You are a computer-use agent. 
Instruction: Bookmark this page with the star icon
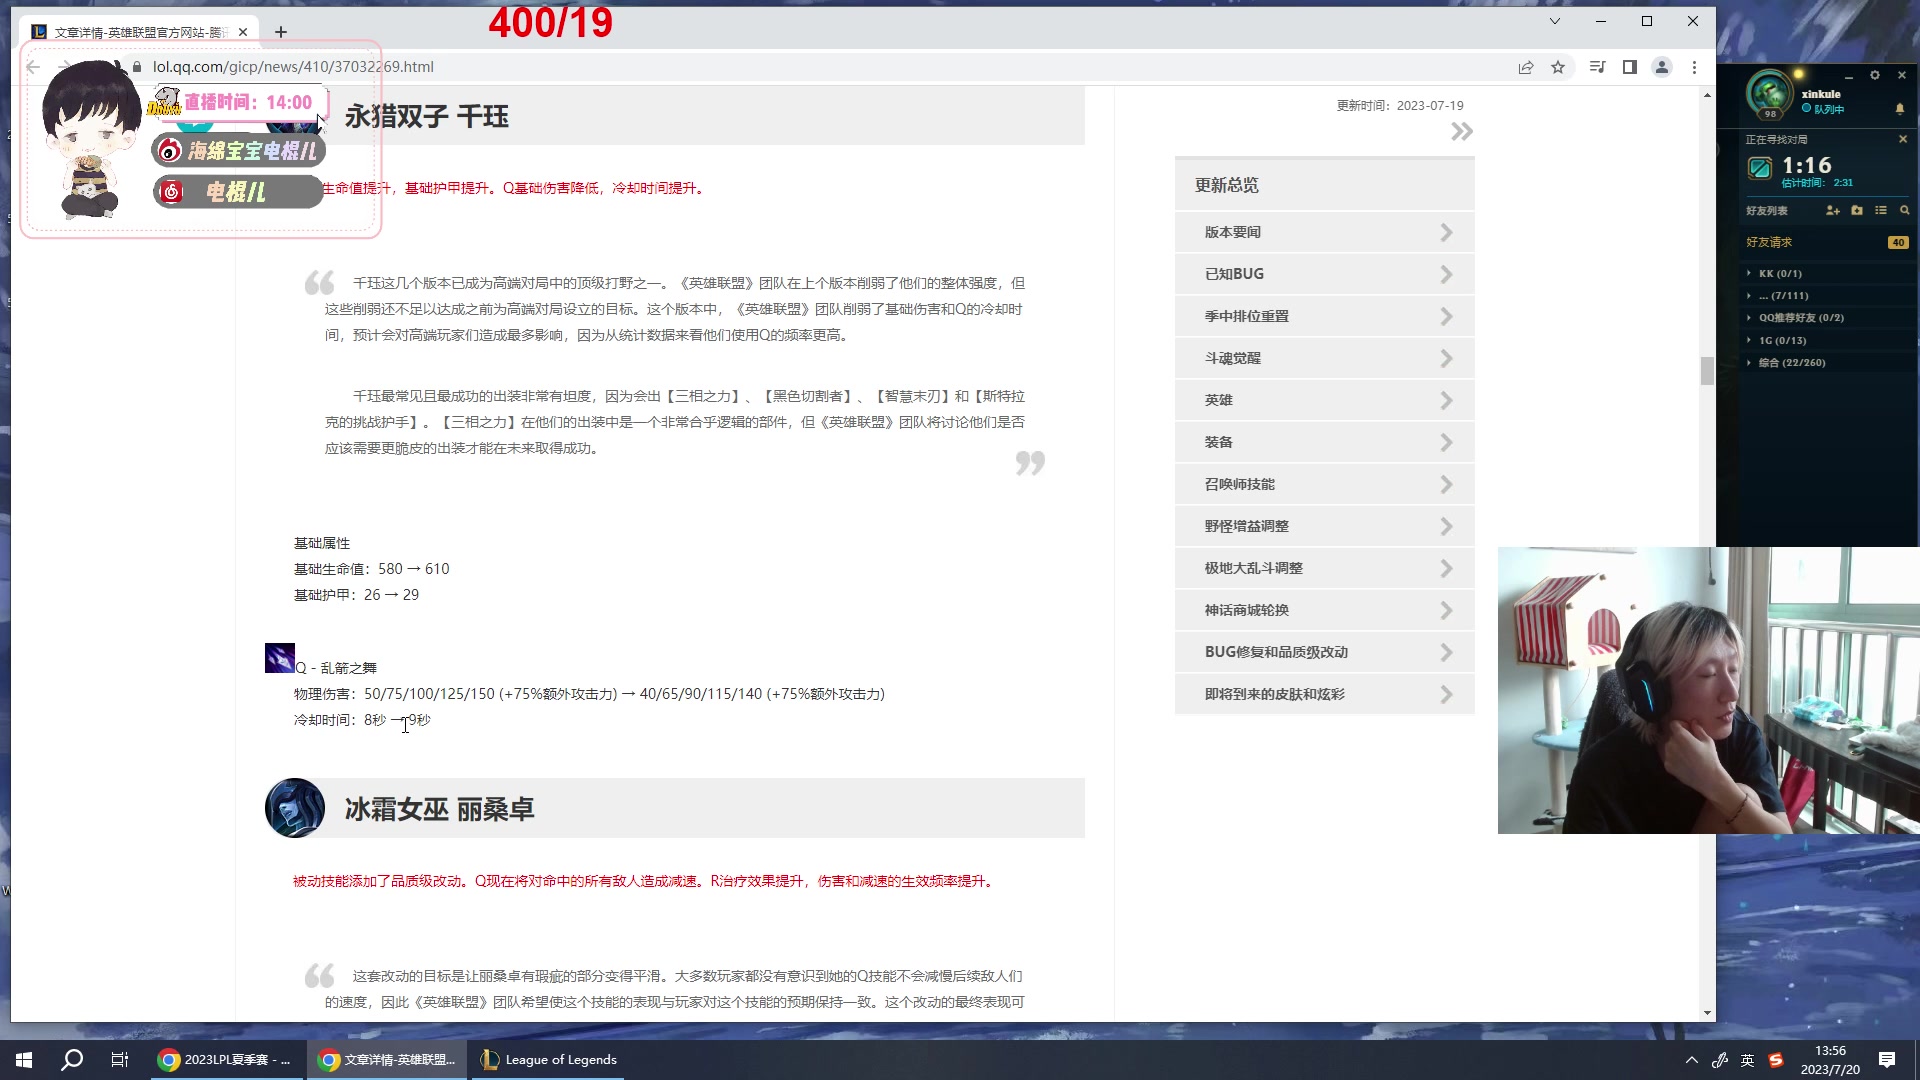[1557, 67]
